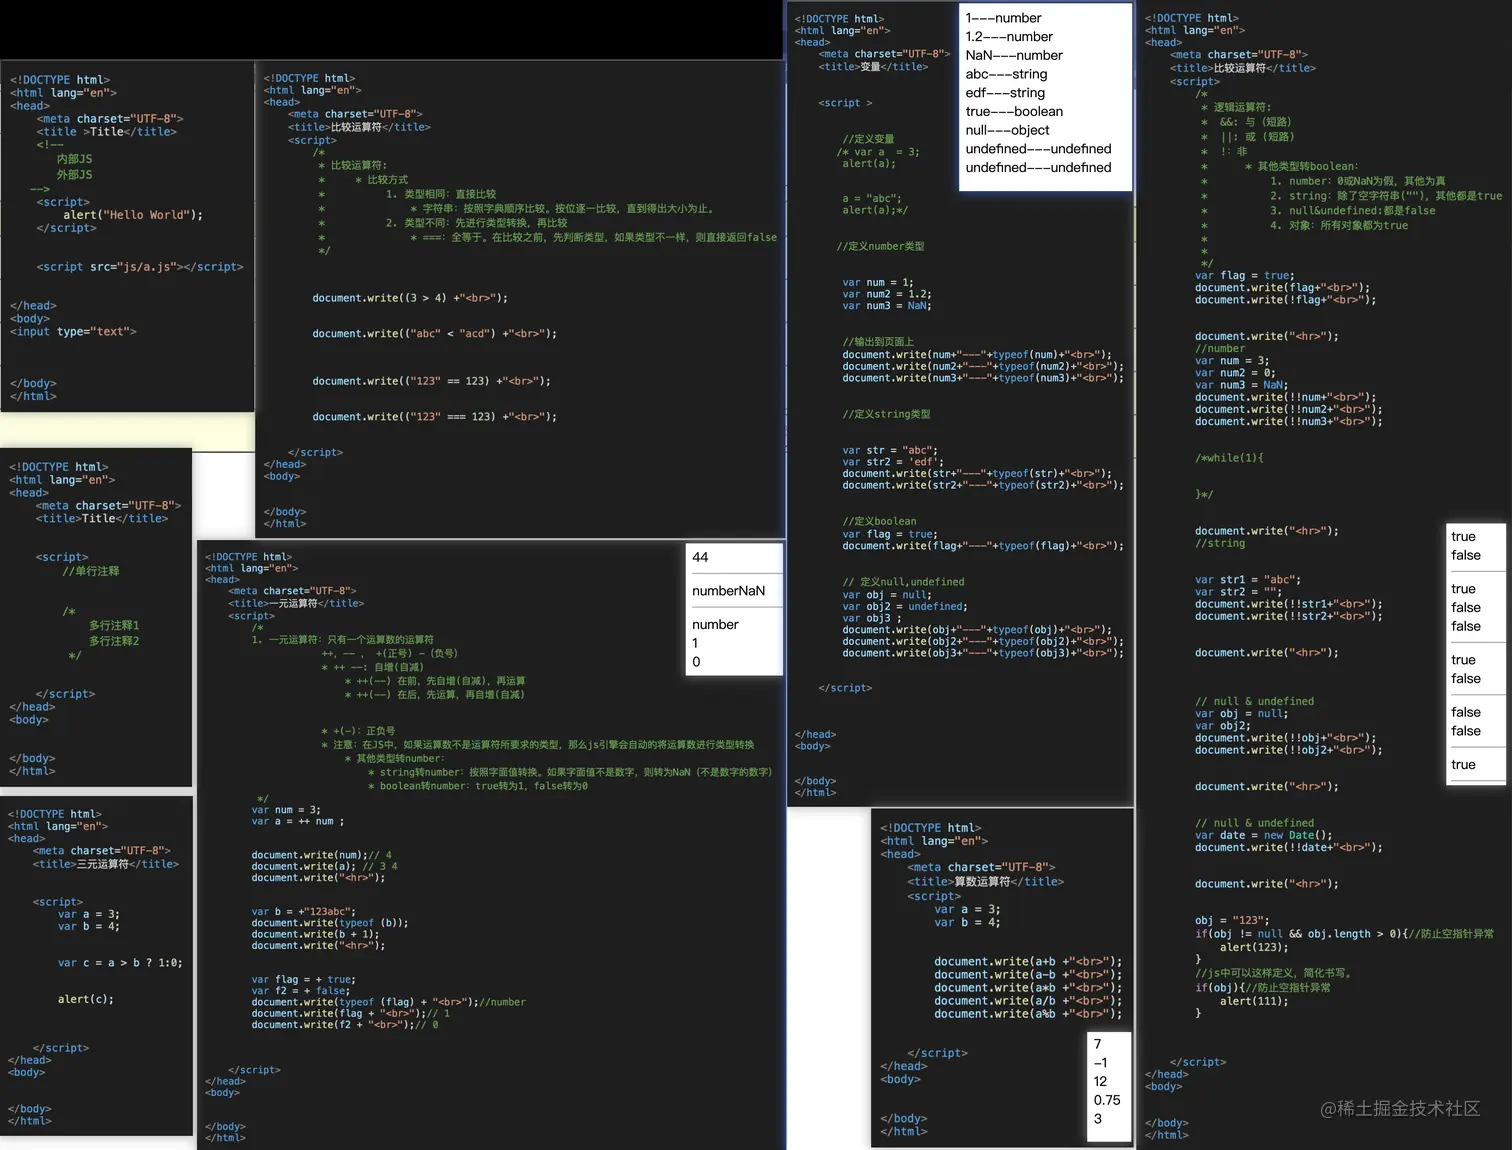Click the null---object output line
Viewport: 1512px width, 1150px height.
[1007, 130]
